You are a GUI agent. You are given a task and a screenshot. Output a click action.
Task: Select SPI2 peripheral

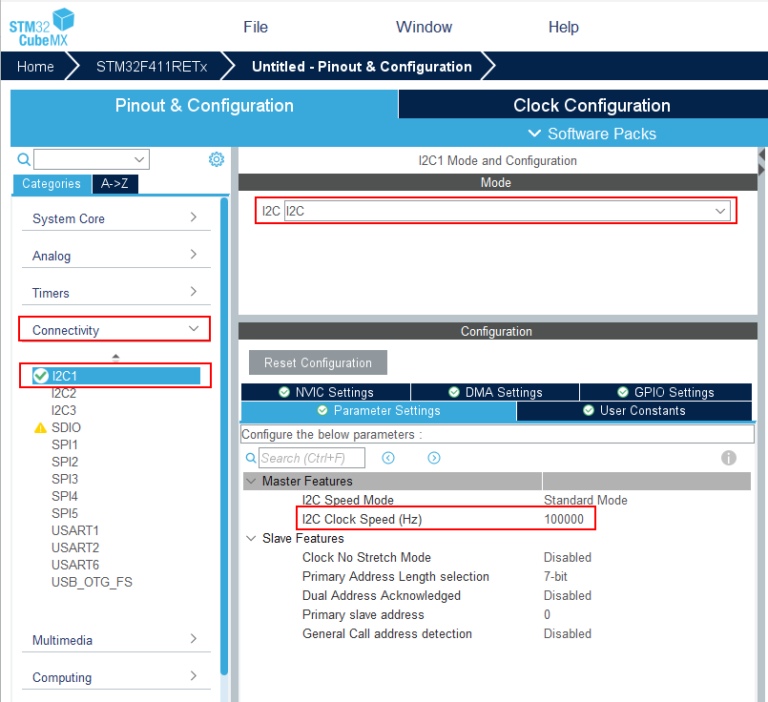point(65,462)
